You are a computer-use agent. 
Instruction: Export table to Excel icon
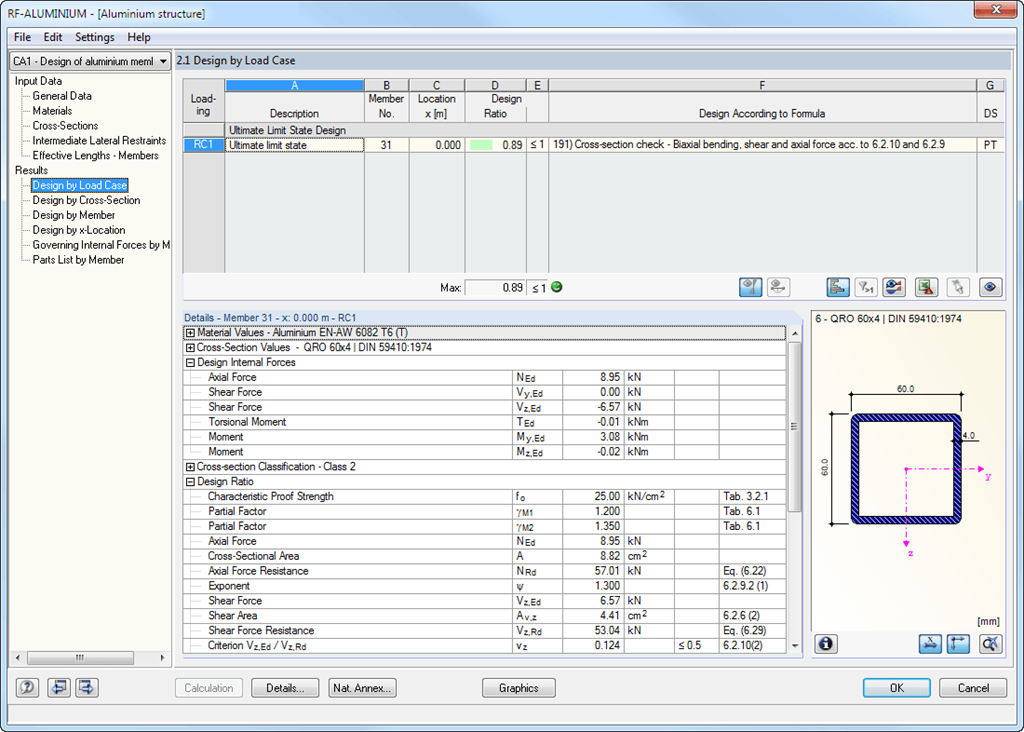926,287
